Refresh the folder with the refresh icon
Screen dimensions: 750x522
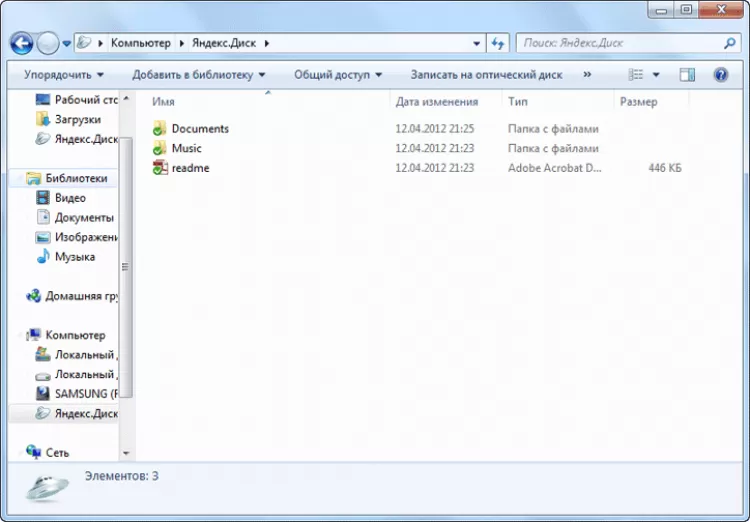tap(498, 44)
